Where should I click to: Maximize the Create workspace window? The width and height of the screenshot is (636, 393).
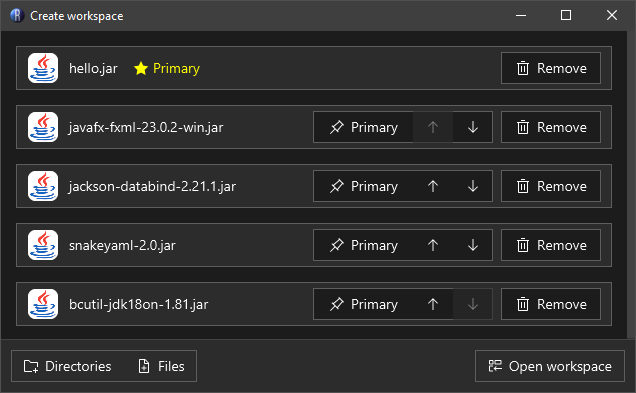pyautogui.click(x=566, y=15)
